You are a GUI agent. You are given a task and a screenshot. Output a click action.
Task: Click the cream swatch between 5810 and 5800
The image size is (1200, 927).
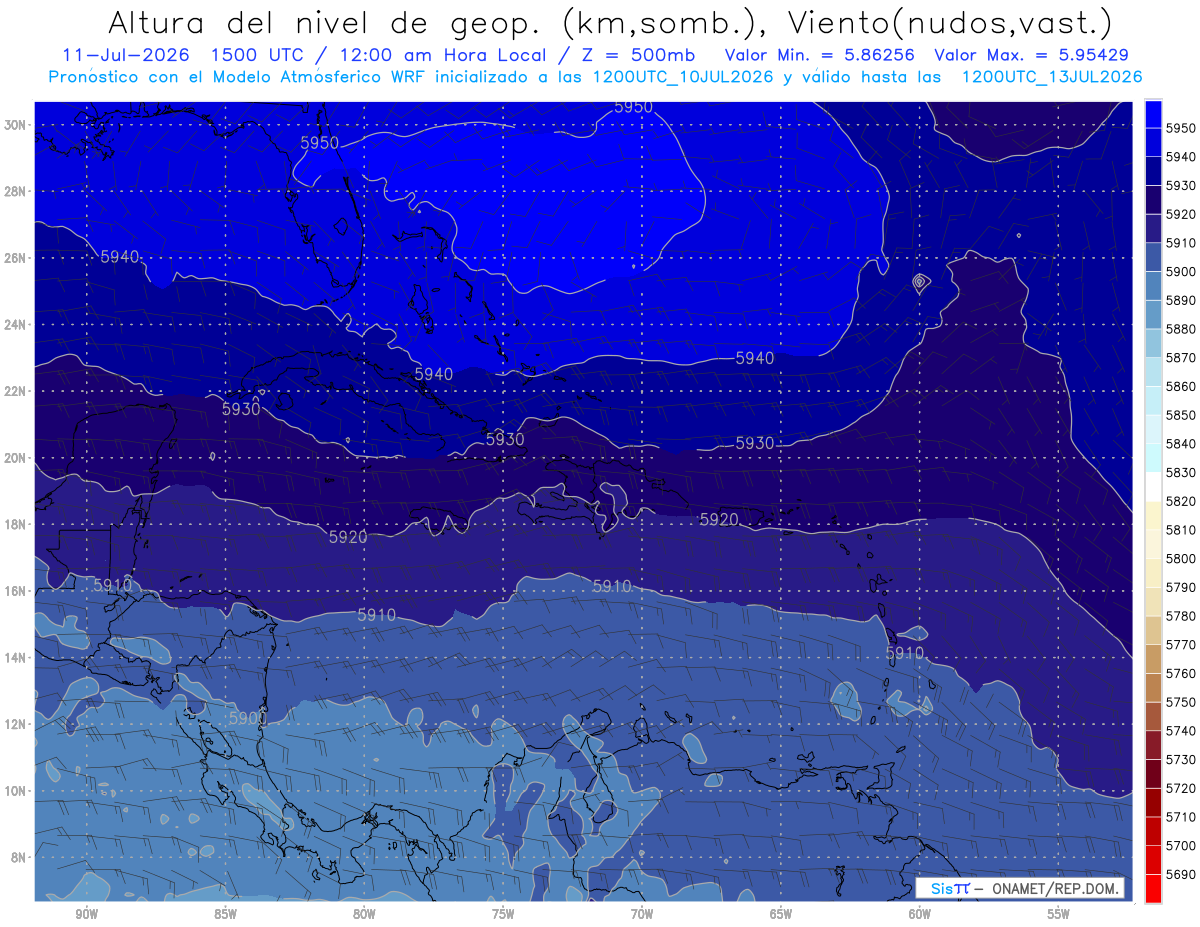(x=1152, y=544)
